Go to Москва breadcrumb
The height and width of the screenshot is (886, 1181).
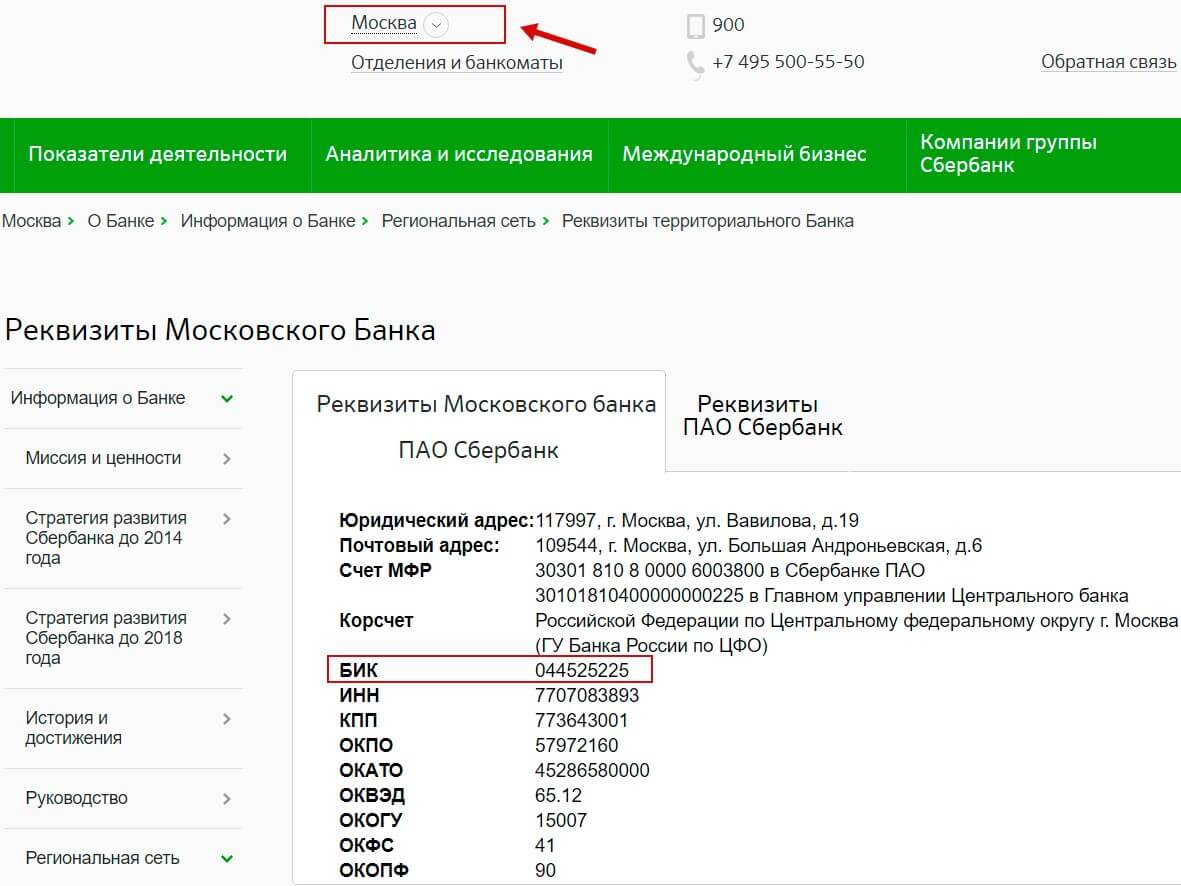point(31,222)
